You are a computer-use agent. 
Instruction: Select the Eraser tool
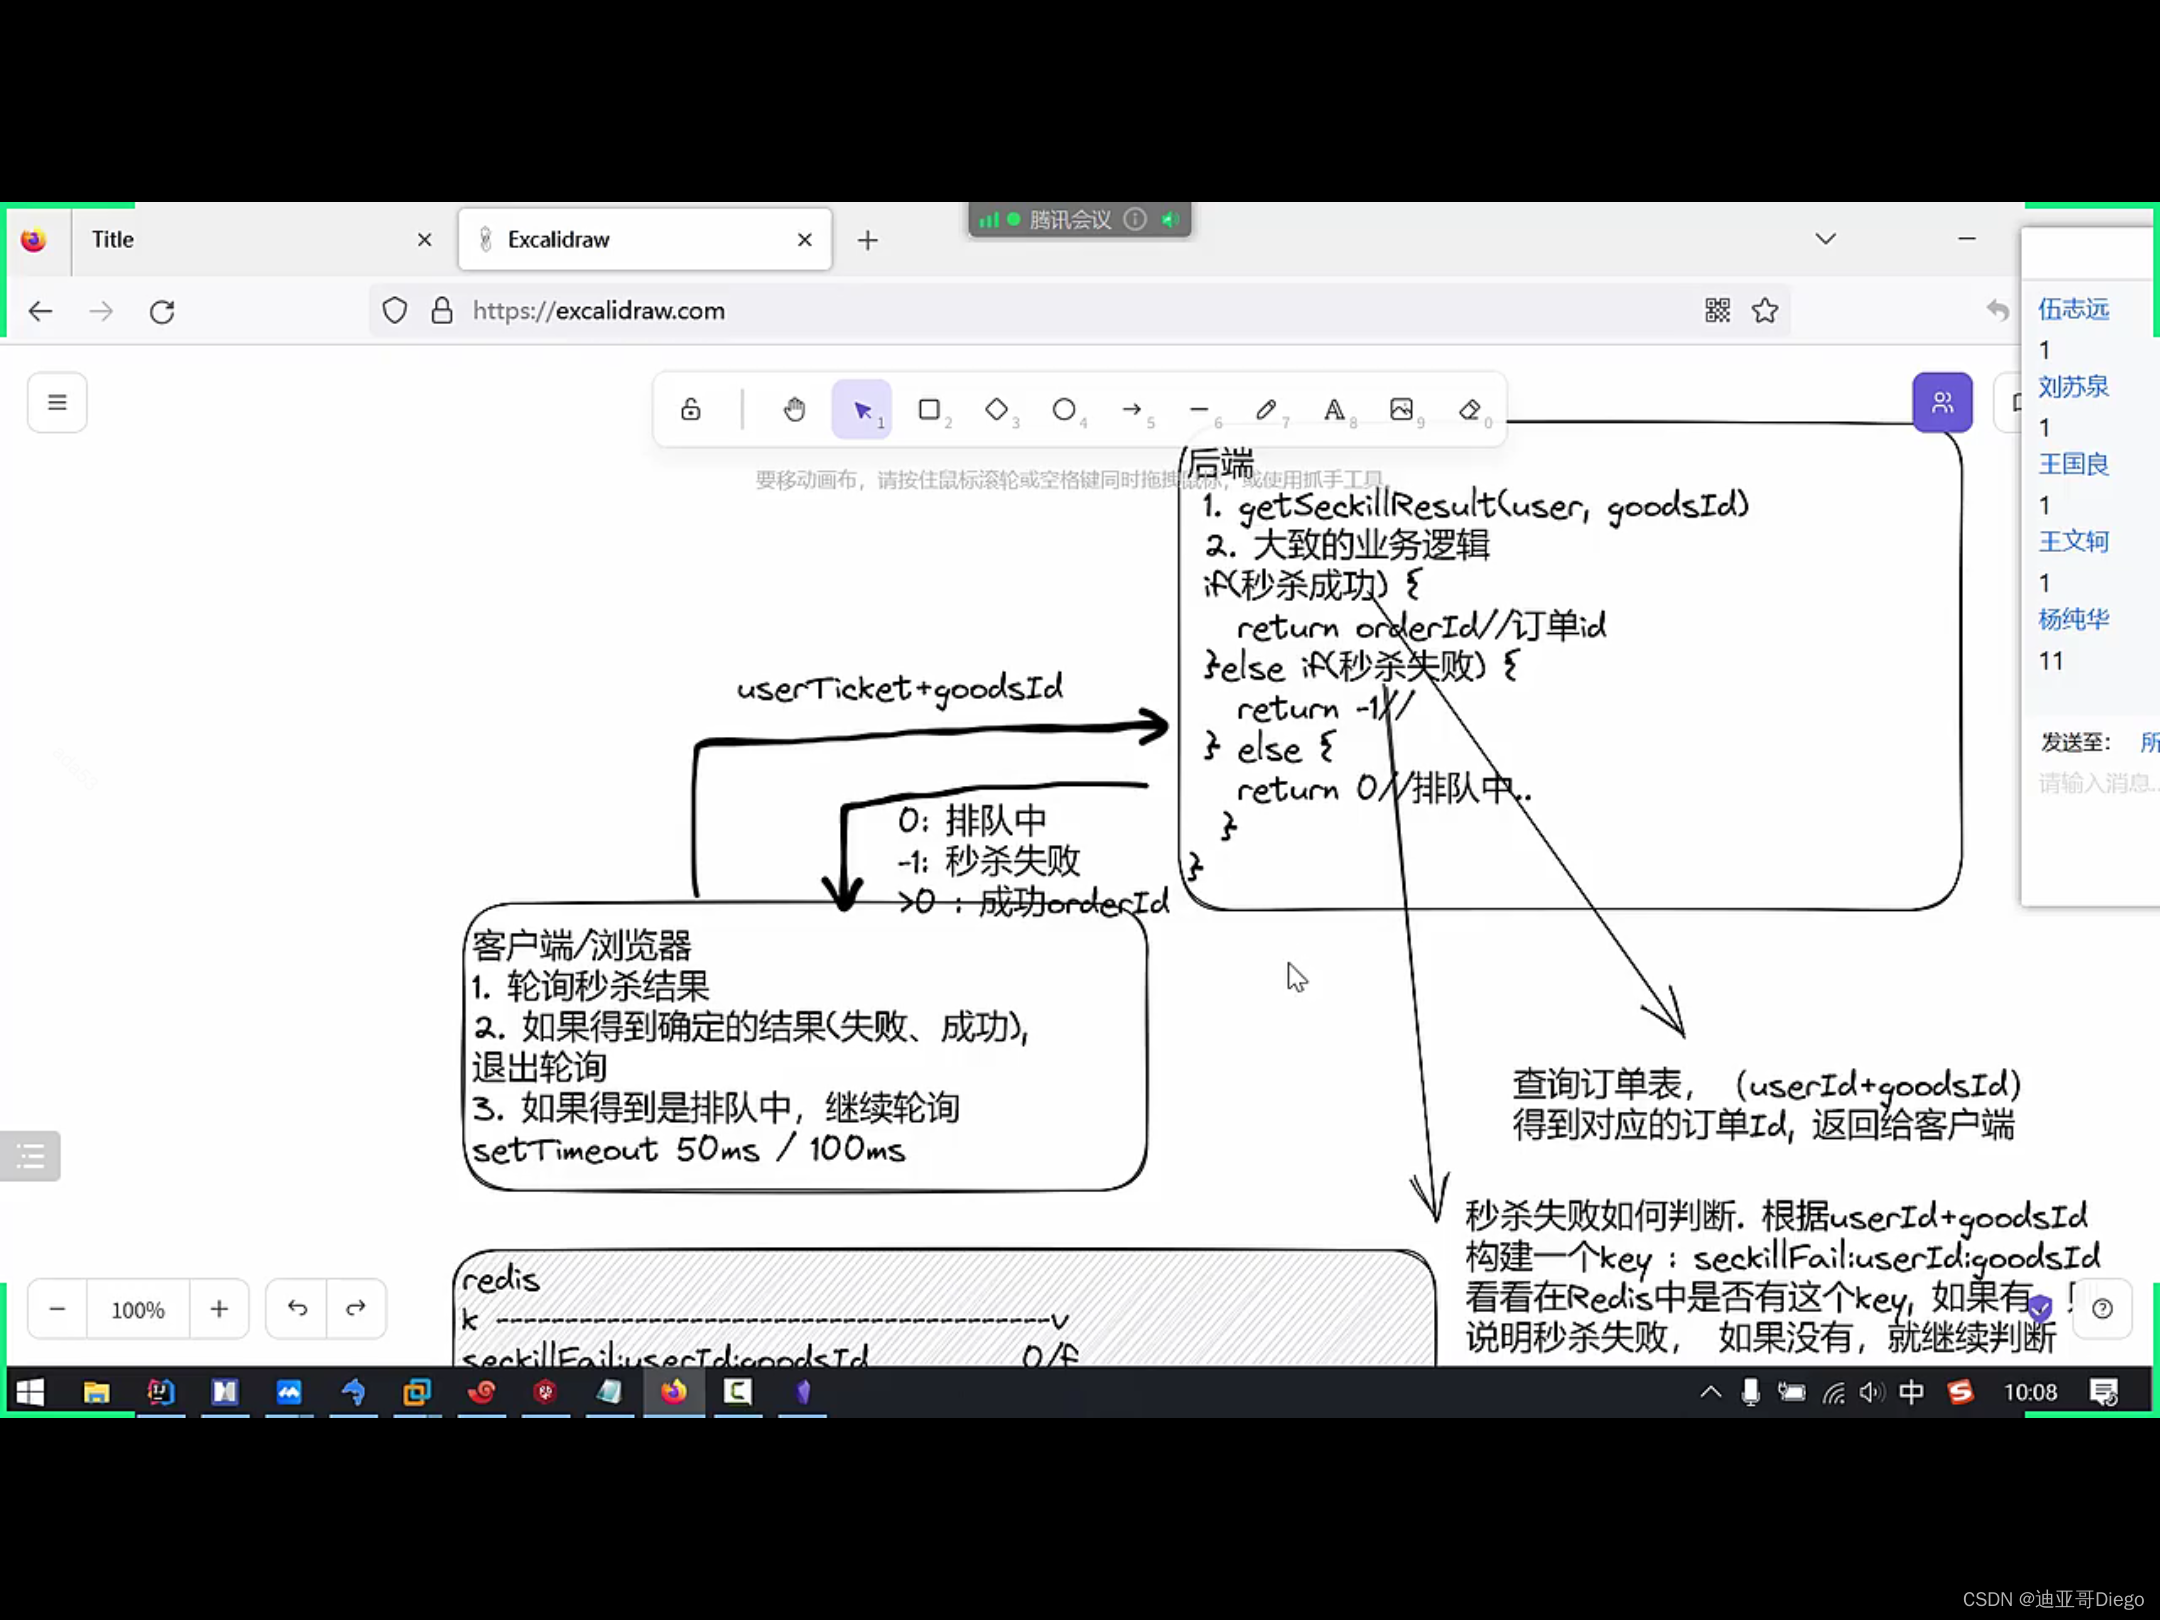pos(1469,409)
